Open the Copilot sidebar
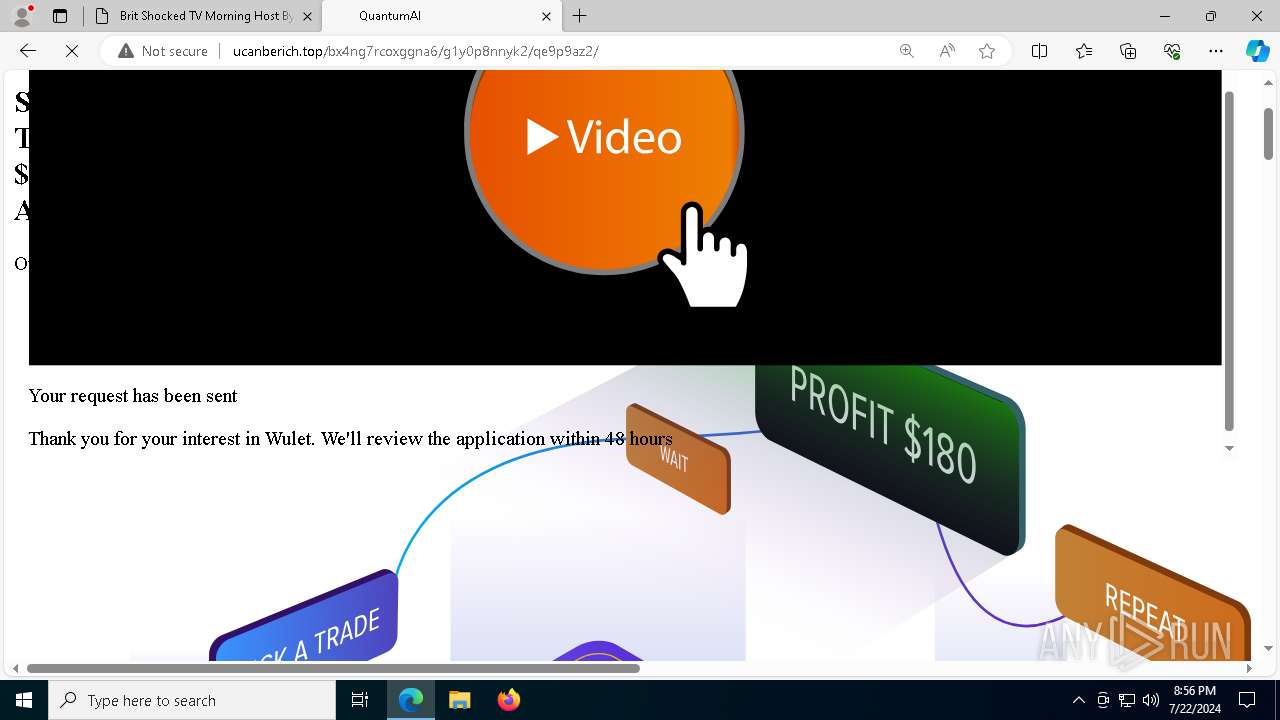 tap(1257, 51)
